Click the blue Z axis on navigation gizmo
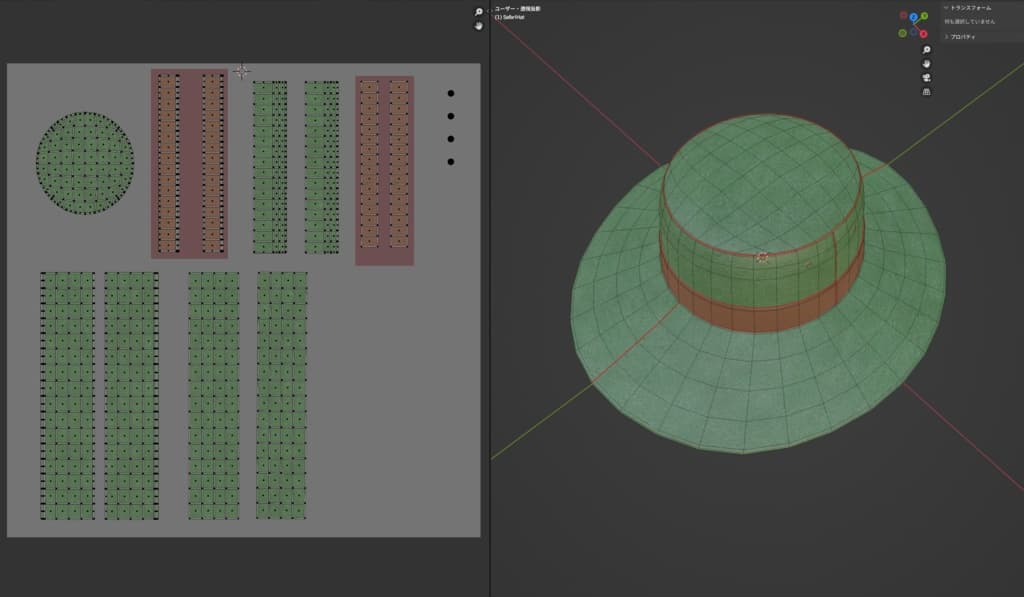Viewport: 1024px width, 597px height. (913, 17)
